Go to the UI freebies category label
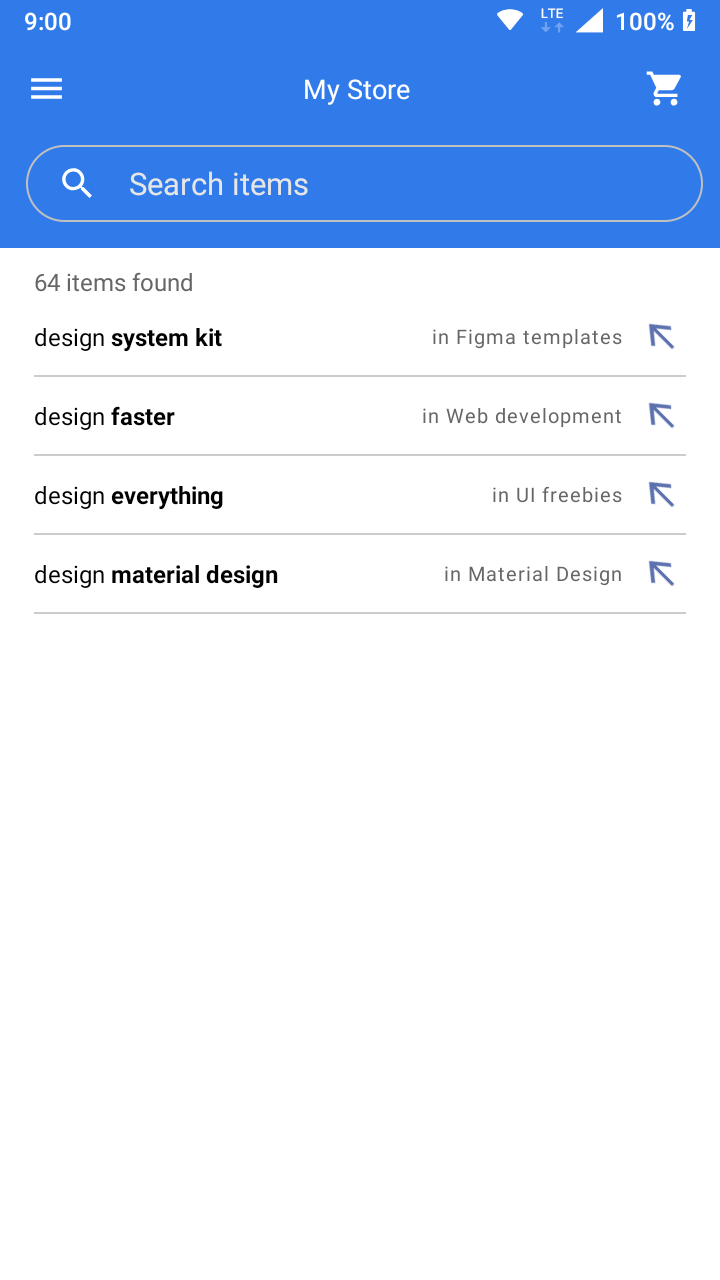The width and height of the screenshot is (720, 1280). 557,496
